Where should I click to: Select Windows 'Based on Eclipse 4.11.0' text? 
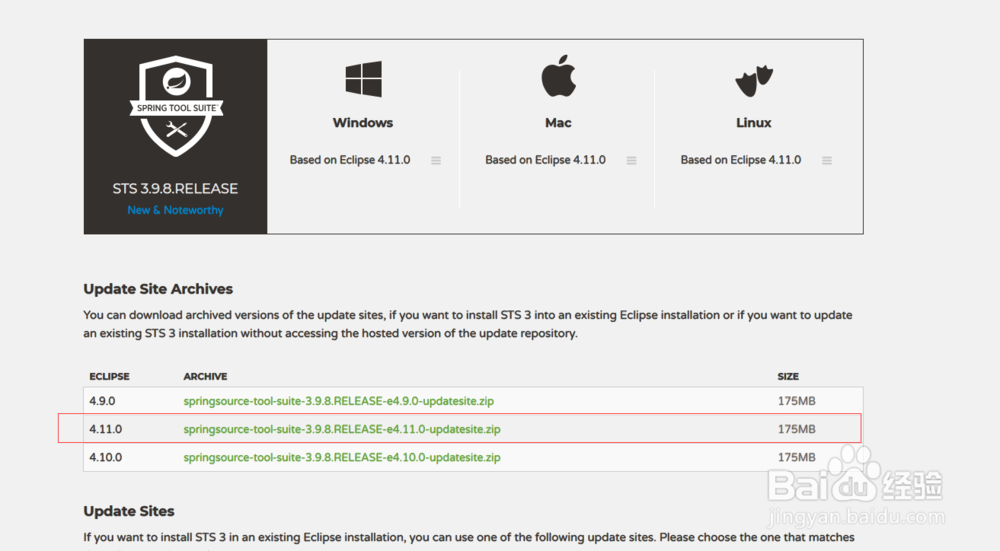[350, 160]
